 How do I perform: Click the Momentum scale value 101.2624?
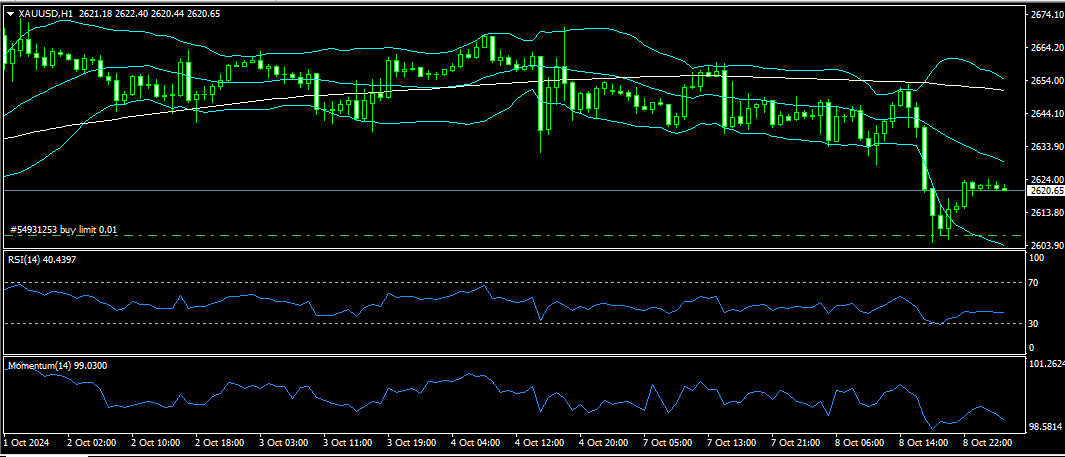[x=1046, y=365]
